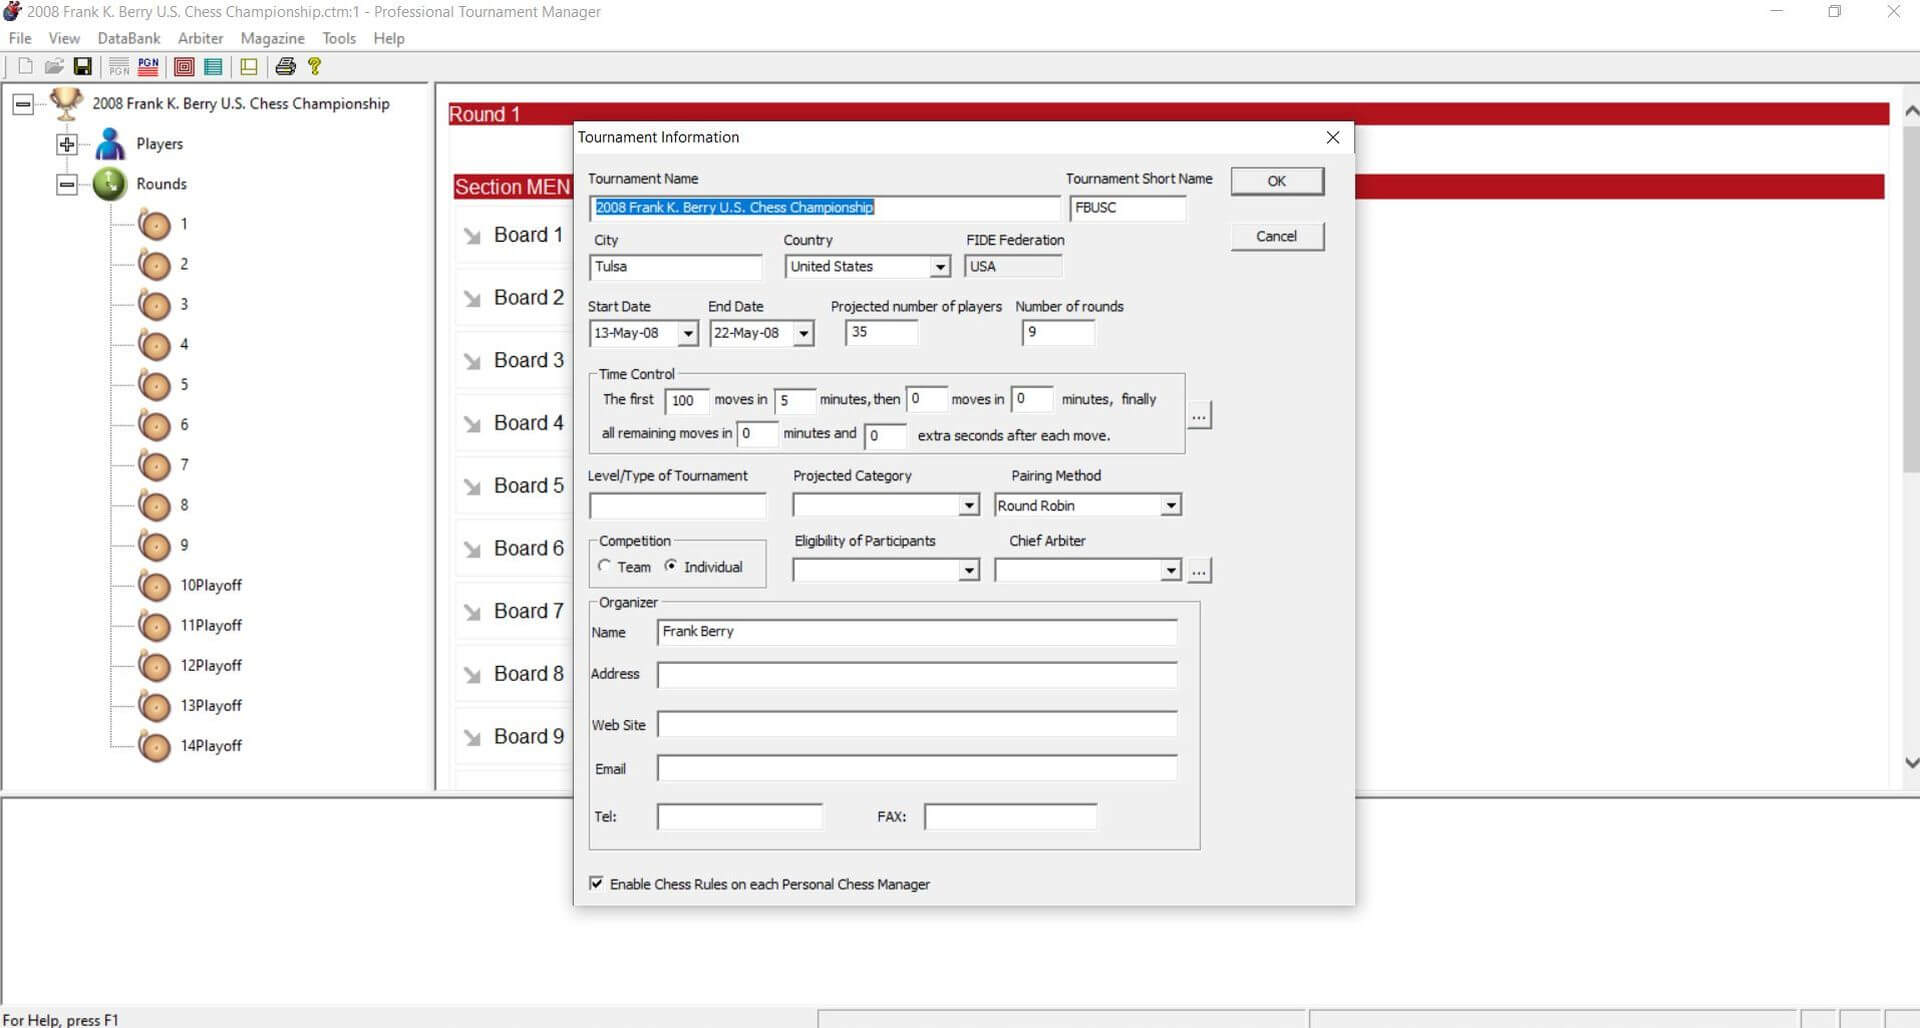Click the City input field
This screenshot has width=1920, height=1028.
[x=675, y=267]
